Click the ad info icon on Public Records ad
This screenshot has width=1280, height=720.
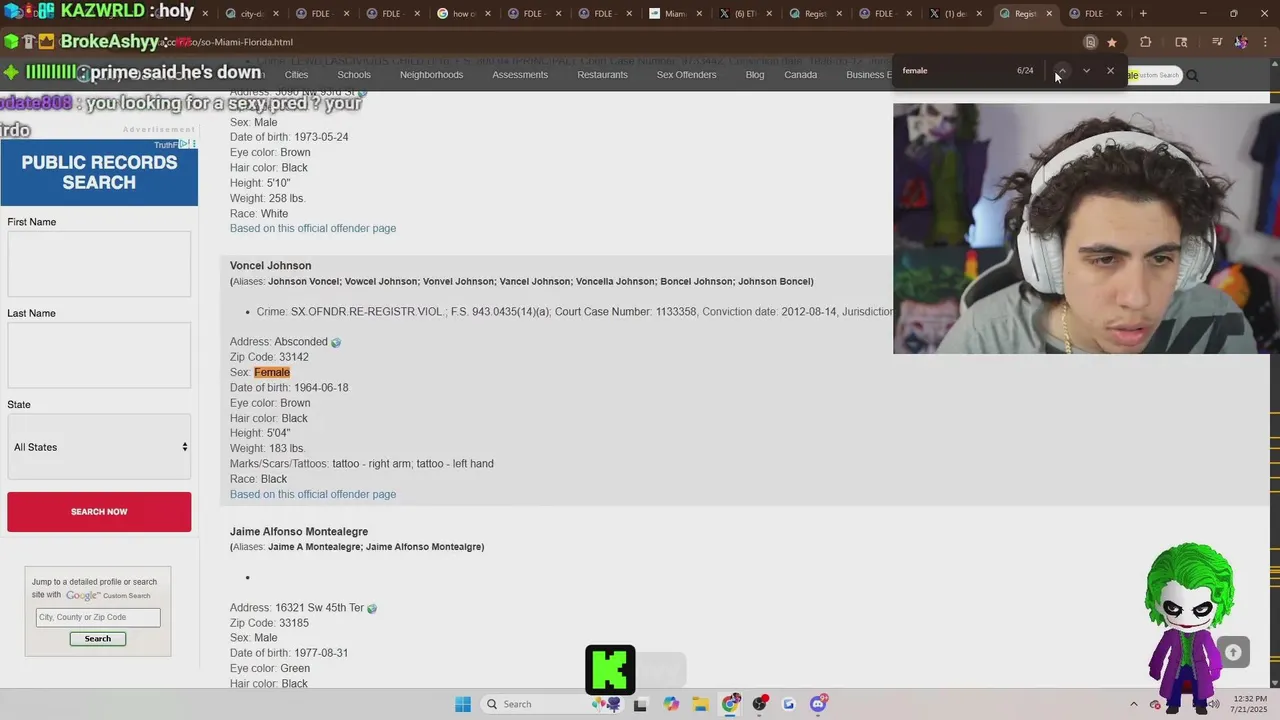click(x=183, y=144)
